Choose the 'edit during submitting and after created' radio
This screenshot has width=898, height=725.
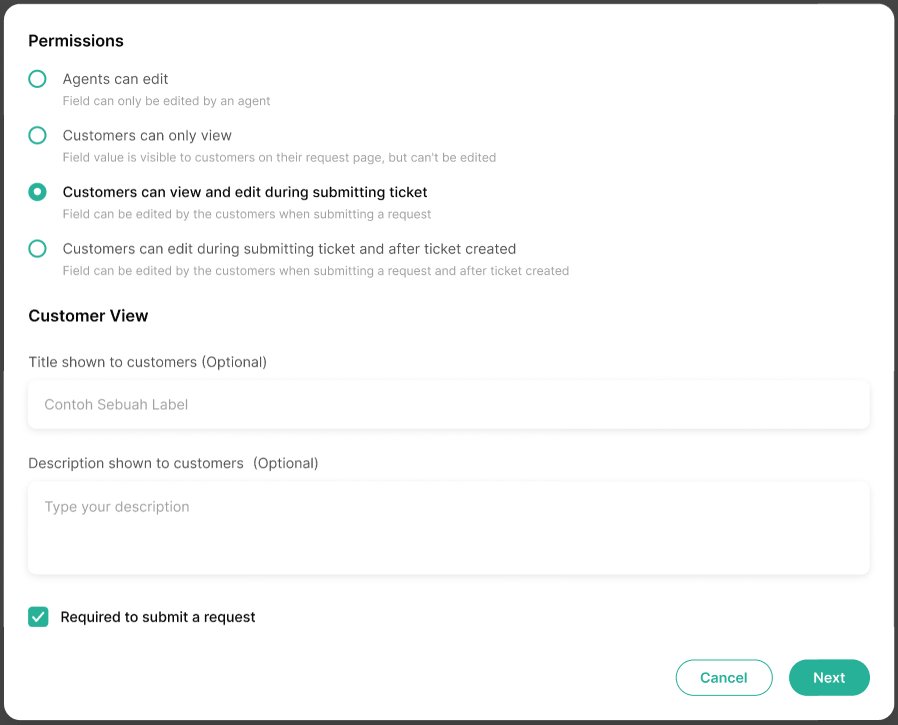click(x=37, y=248)
